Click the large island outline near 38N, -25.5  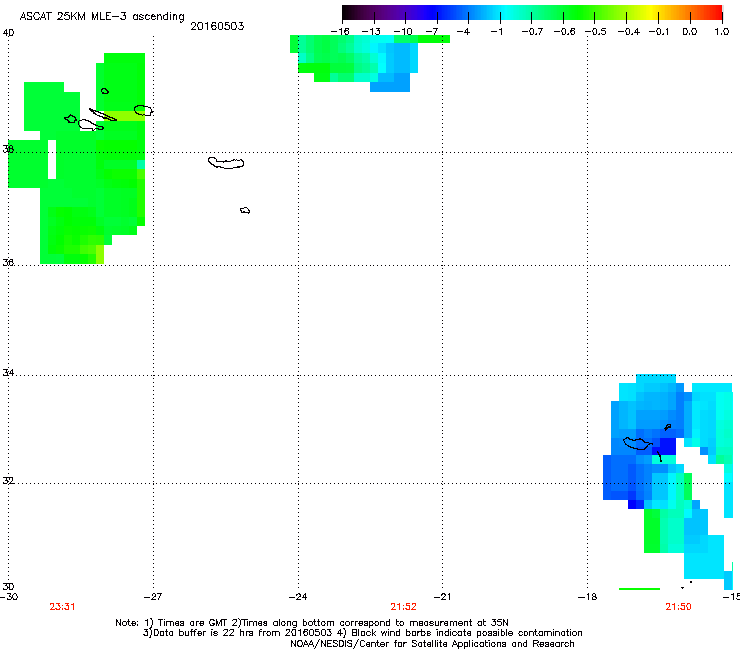pos(226,163)
